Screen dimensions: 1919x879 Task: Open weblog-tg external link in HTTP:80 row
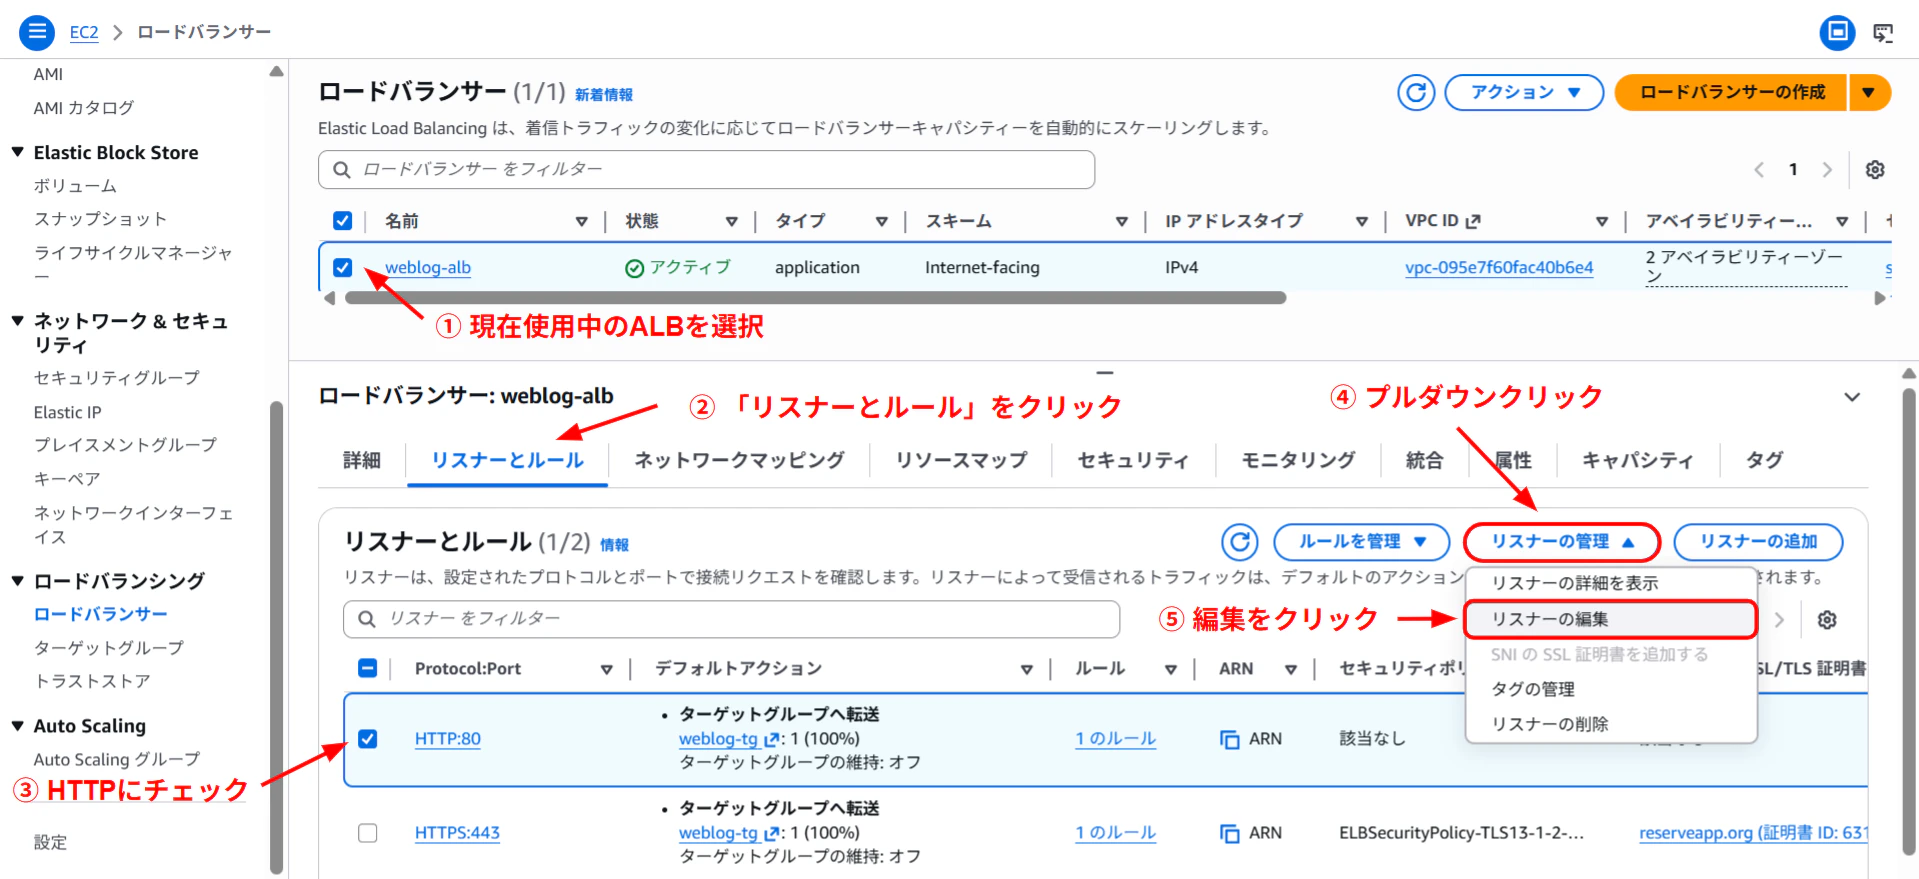pos(772,740)
